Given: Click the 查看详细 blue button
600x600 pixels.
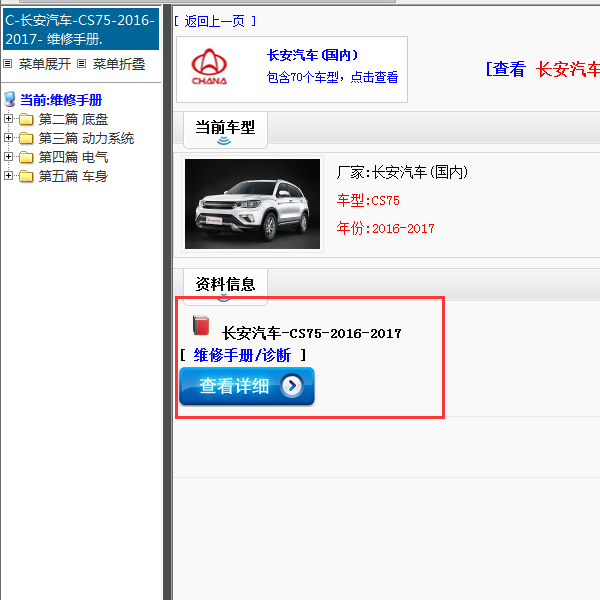Looking at the screenshot, I should pos(247,386).
